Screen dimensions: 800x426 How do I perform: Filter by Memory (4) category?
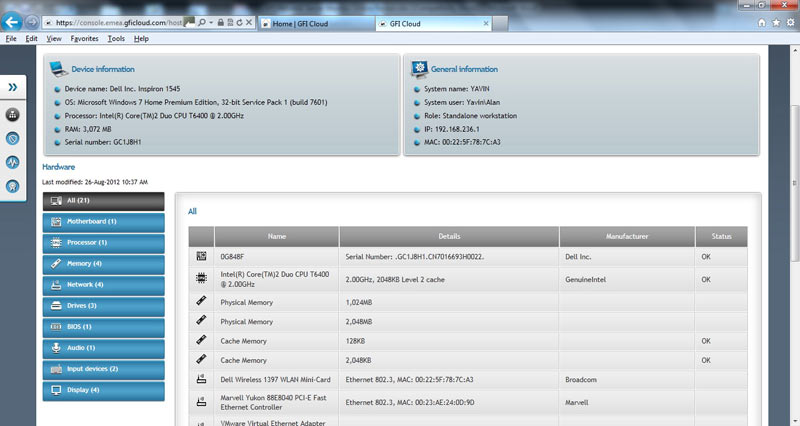104,264
